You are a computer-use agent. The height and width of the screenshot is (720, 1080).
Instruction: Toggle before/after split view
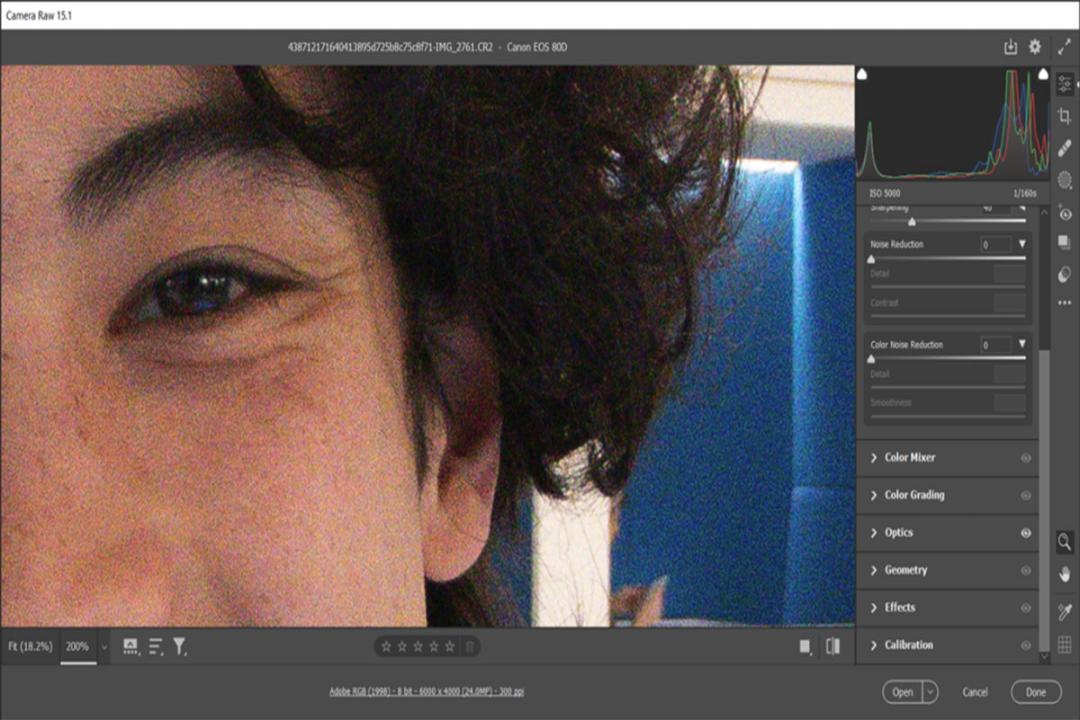coord(833,646)
